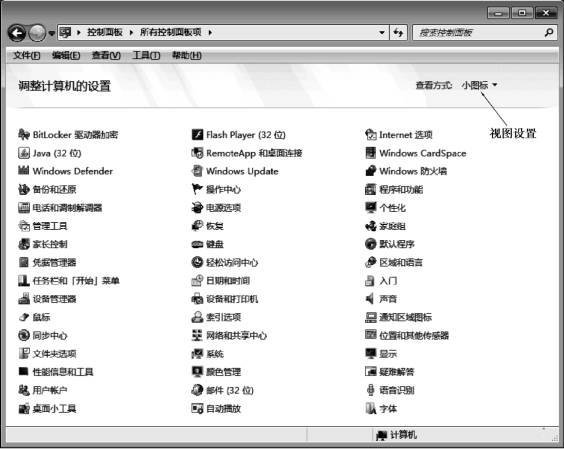Open the 文件(F) menu
This screenshot has height=449, width=564.
pos(27,55)
